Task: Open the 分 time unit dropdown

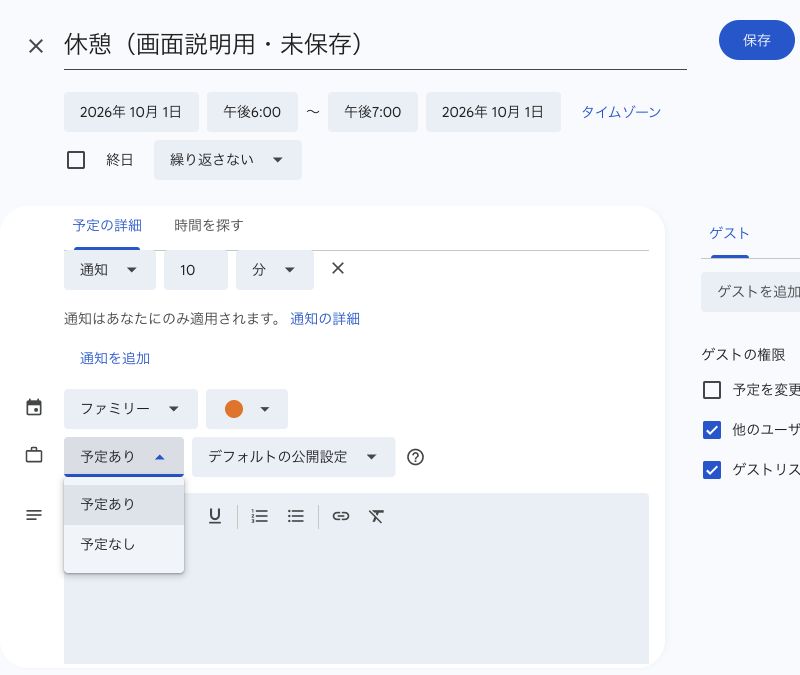Action: (274, 270)
